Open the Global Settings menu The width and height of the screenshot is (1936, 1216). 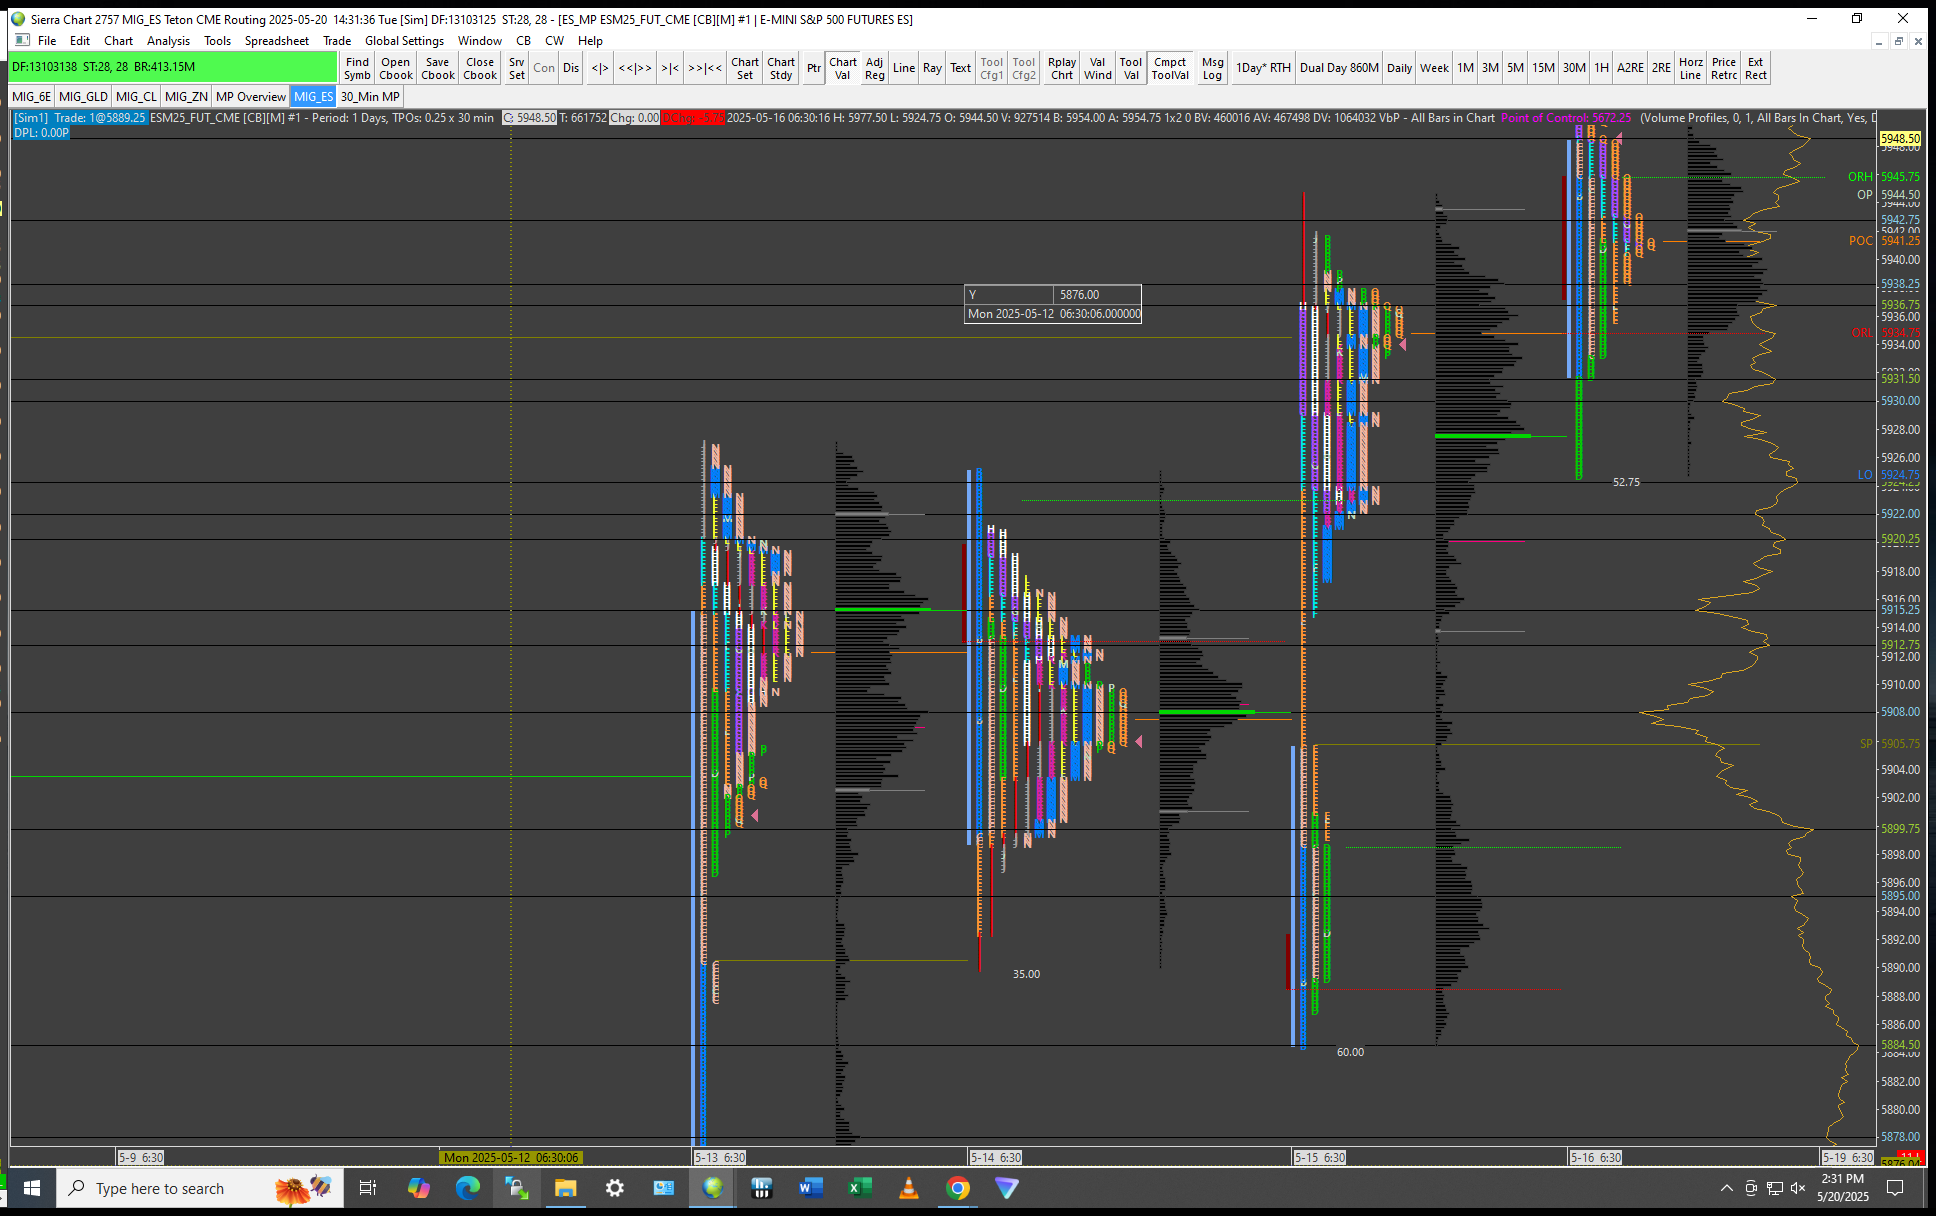pyautogui.click(x=404, y=41)
